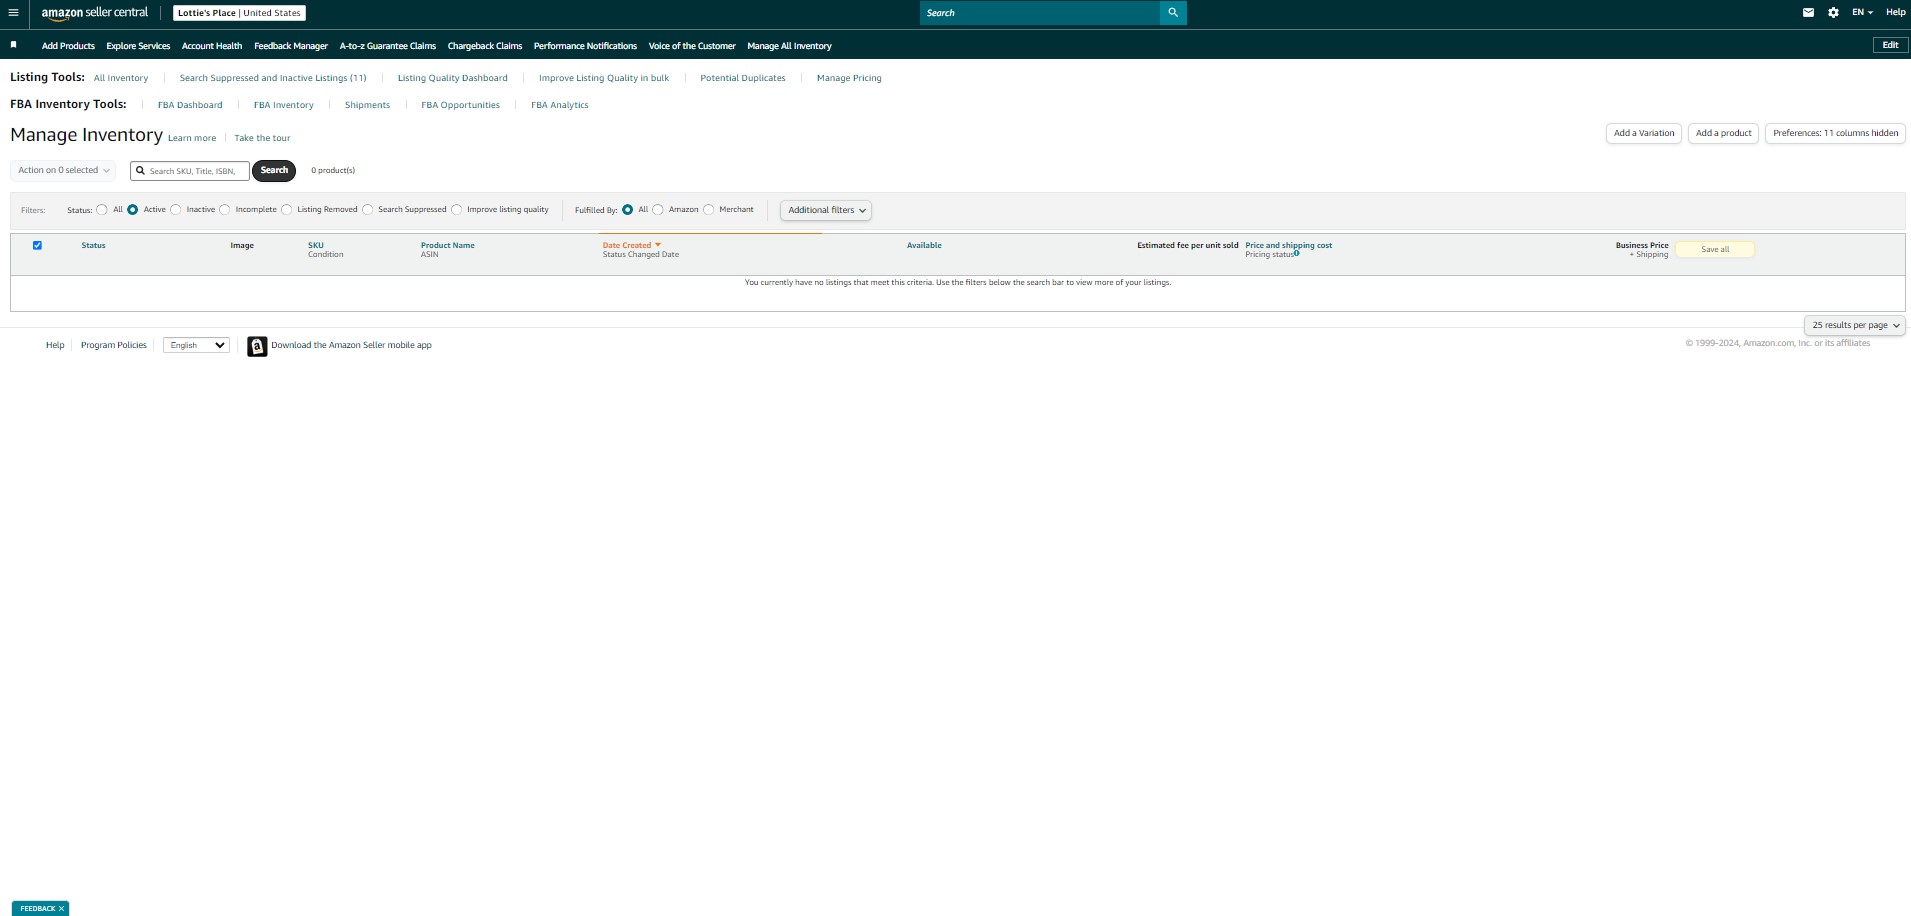The height and width of the screenshot is (916, 1911).
Task: Select Fulfilled By Amazon radio
Action: tap(658, 210)
